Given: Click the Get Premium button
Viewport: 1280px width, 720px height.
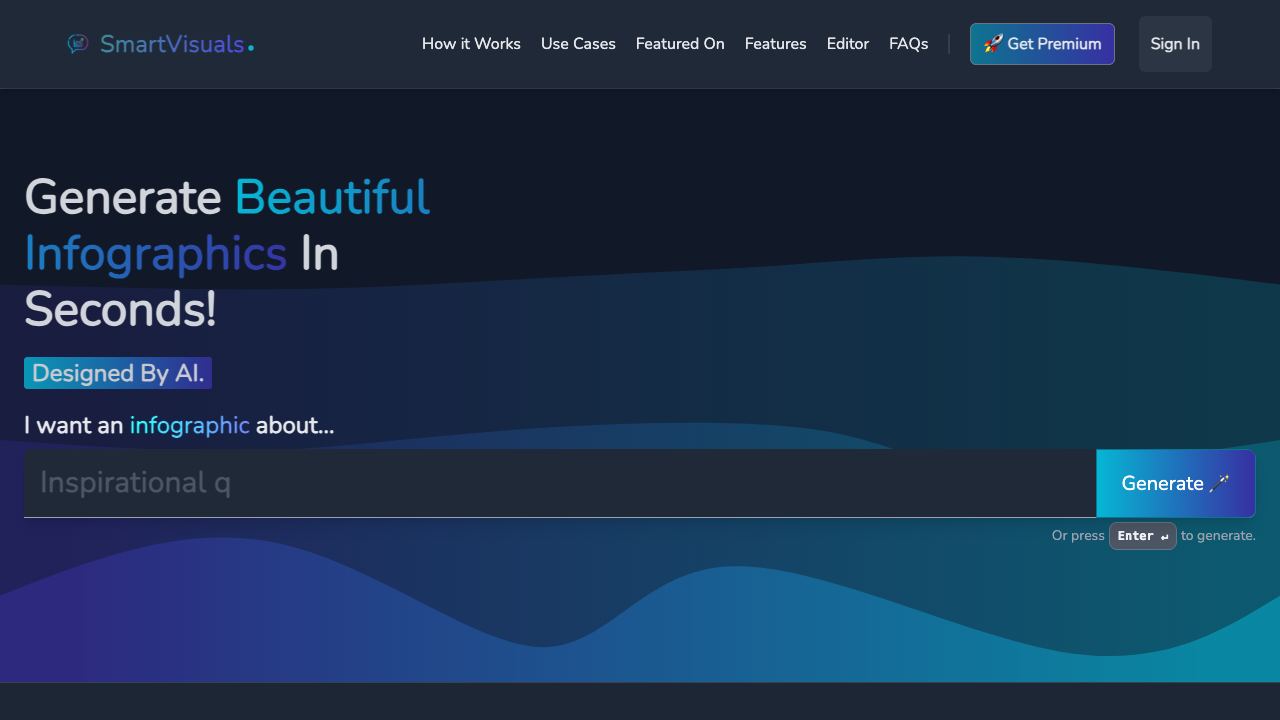Looking at the screenshot, I should (x=1042, y=44).
